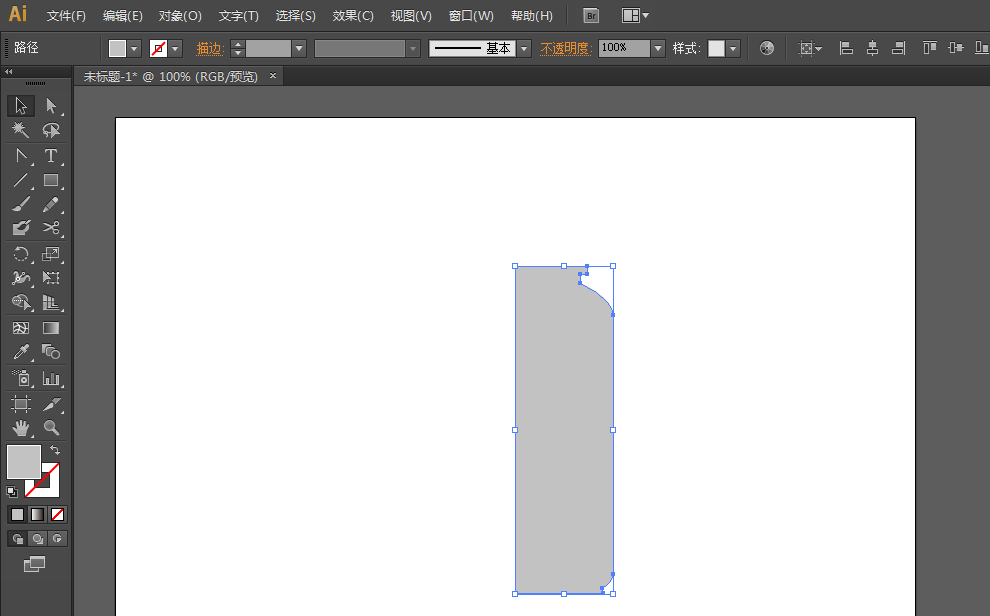Select the Artboard tool
The height and width of the screenshot is (616, 990).
pyautogui.click(x=21, y=403)
